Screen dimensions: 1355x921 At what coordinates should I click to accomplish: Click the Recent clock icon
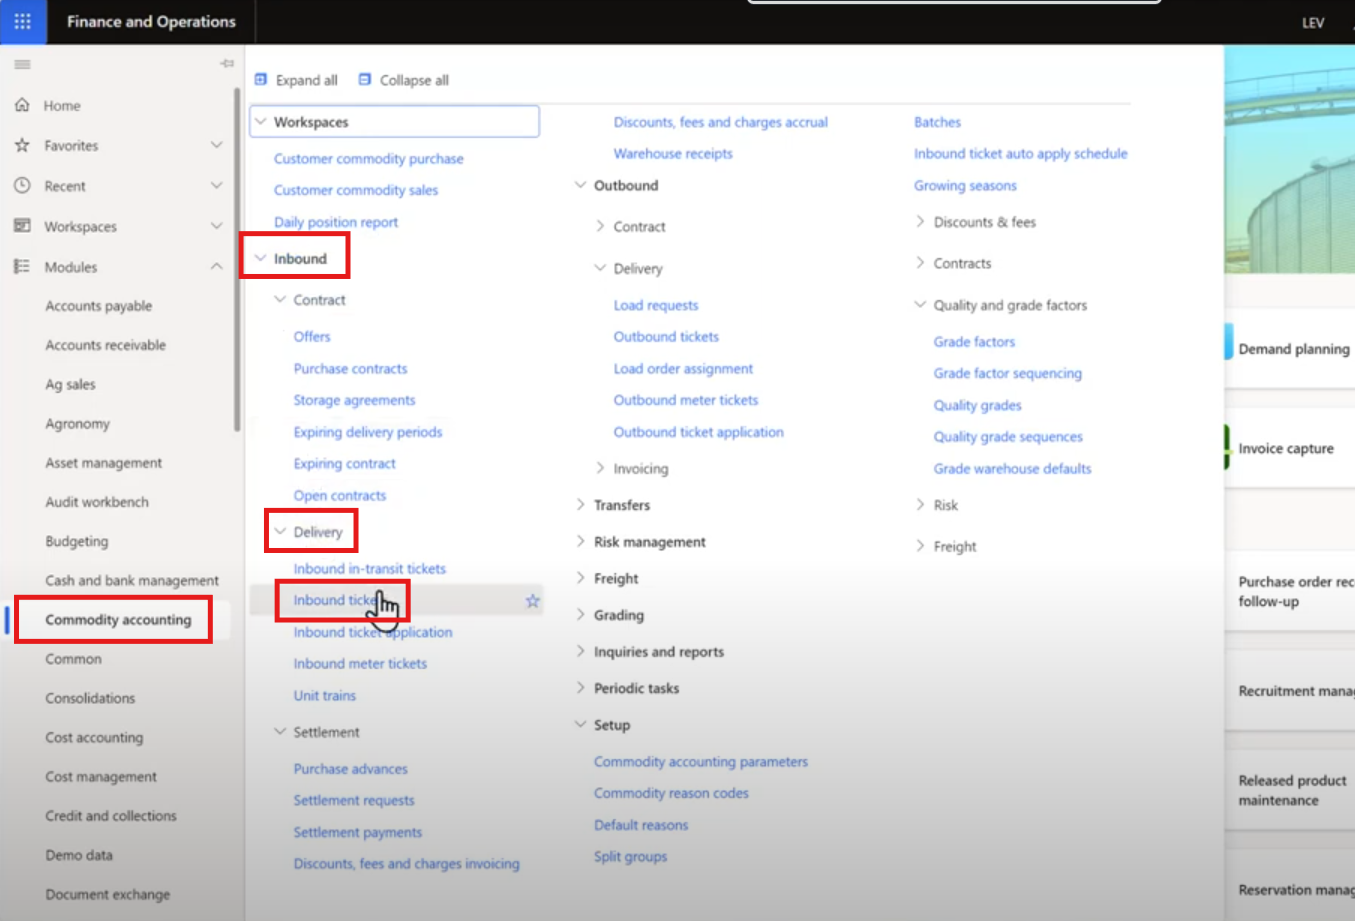pos(22,186)
